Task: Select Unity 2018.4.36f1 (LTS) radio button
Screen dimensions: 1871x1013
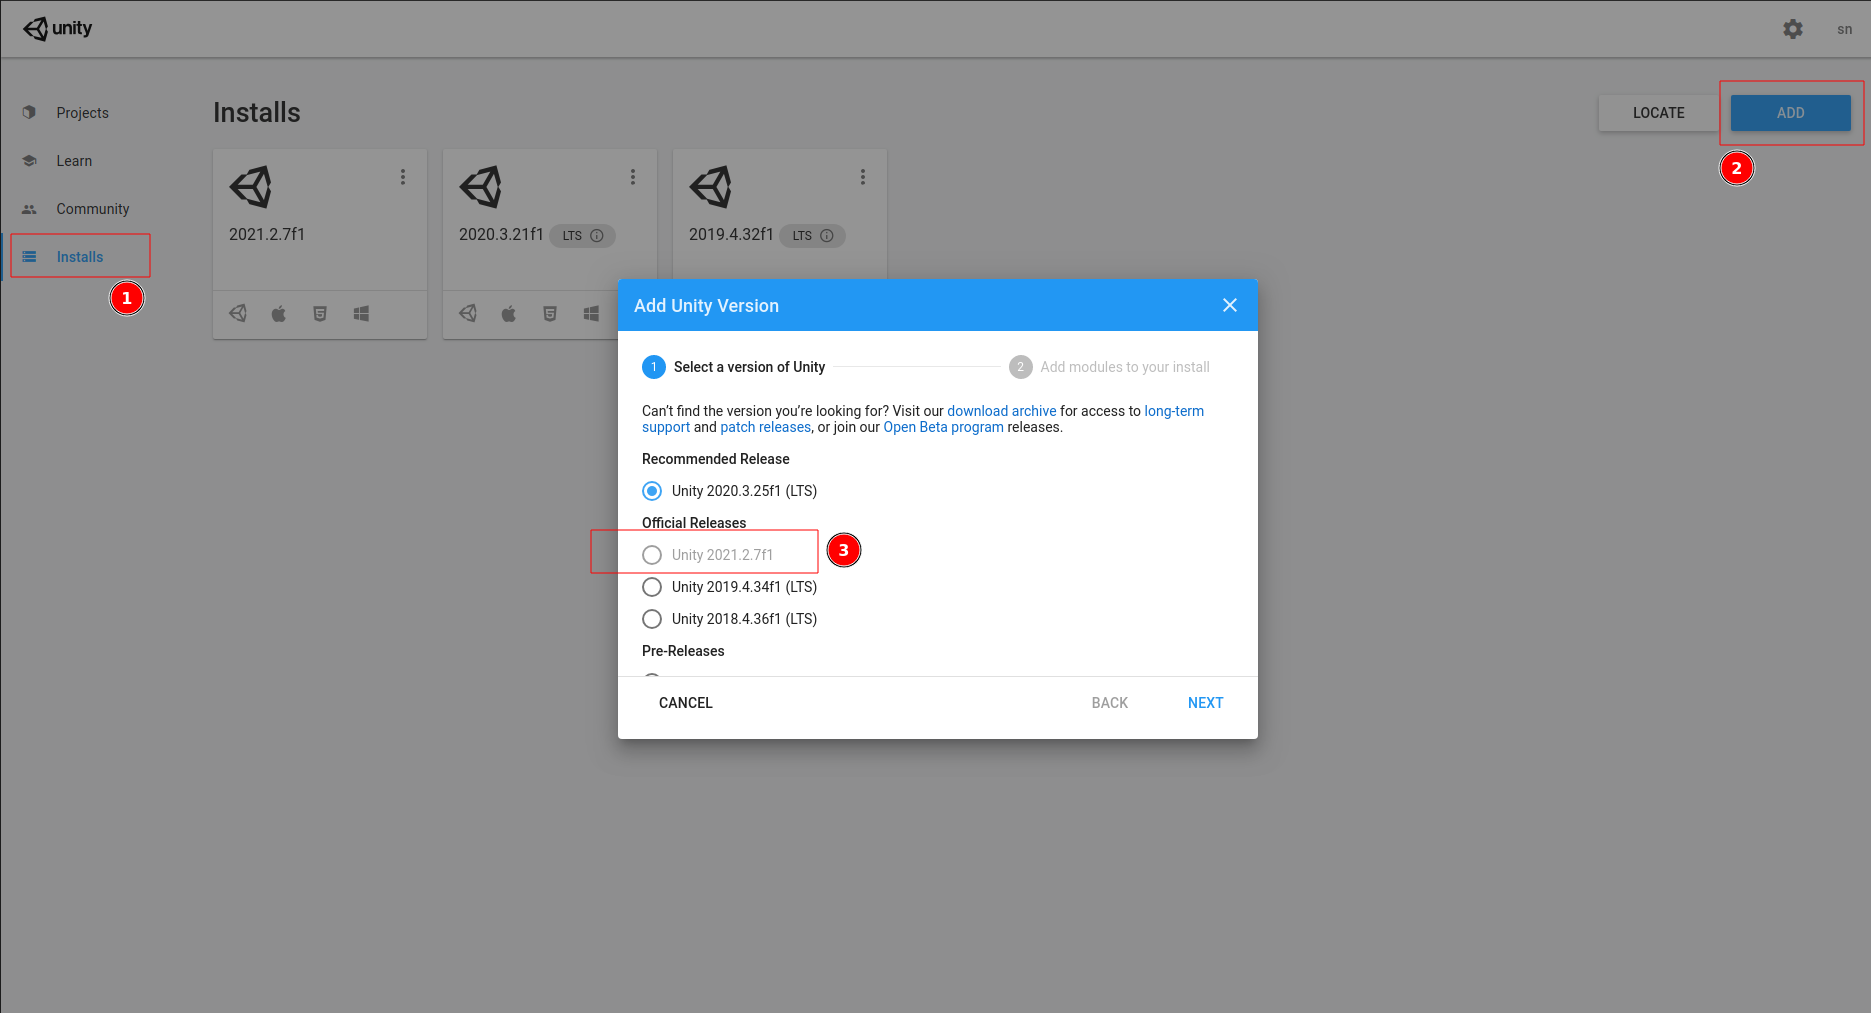Action: pyautogui.click(x=652, y=619)
